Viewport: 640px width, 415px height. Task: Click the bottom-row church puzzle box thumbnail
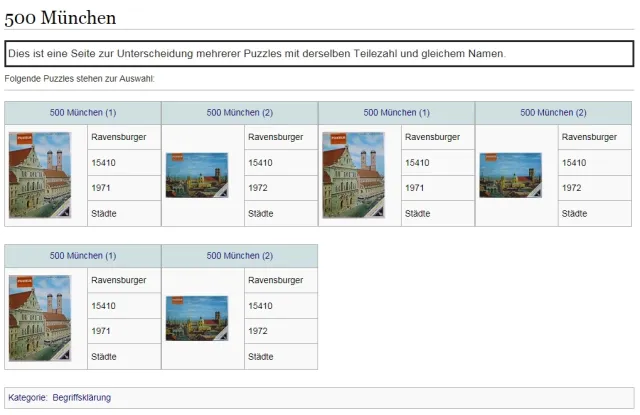click(x=40, y=318)
